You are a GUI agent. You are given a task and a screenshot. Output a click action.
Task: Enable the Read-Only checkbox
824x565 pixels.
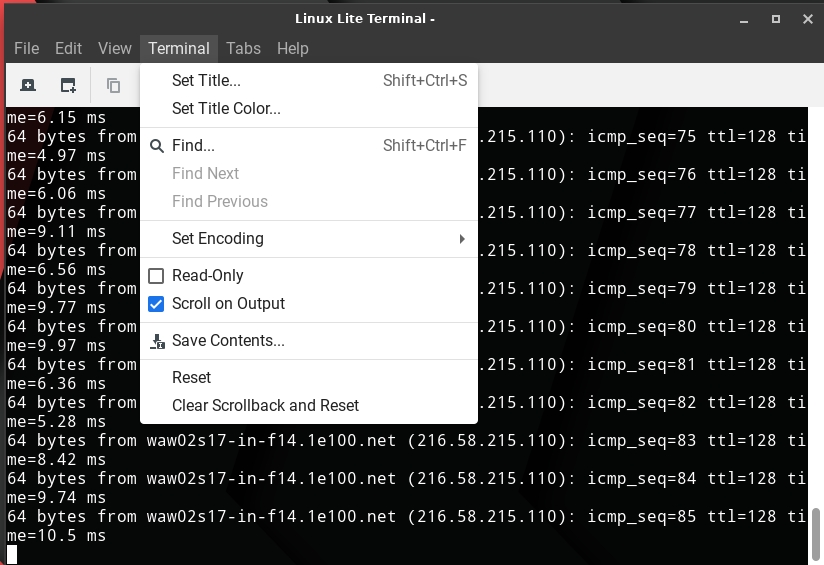(x=156, y=276)
